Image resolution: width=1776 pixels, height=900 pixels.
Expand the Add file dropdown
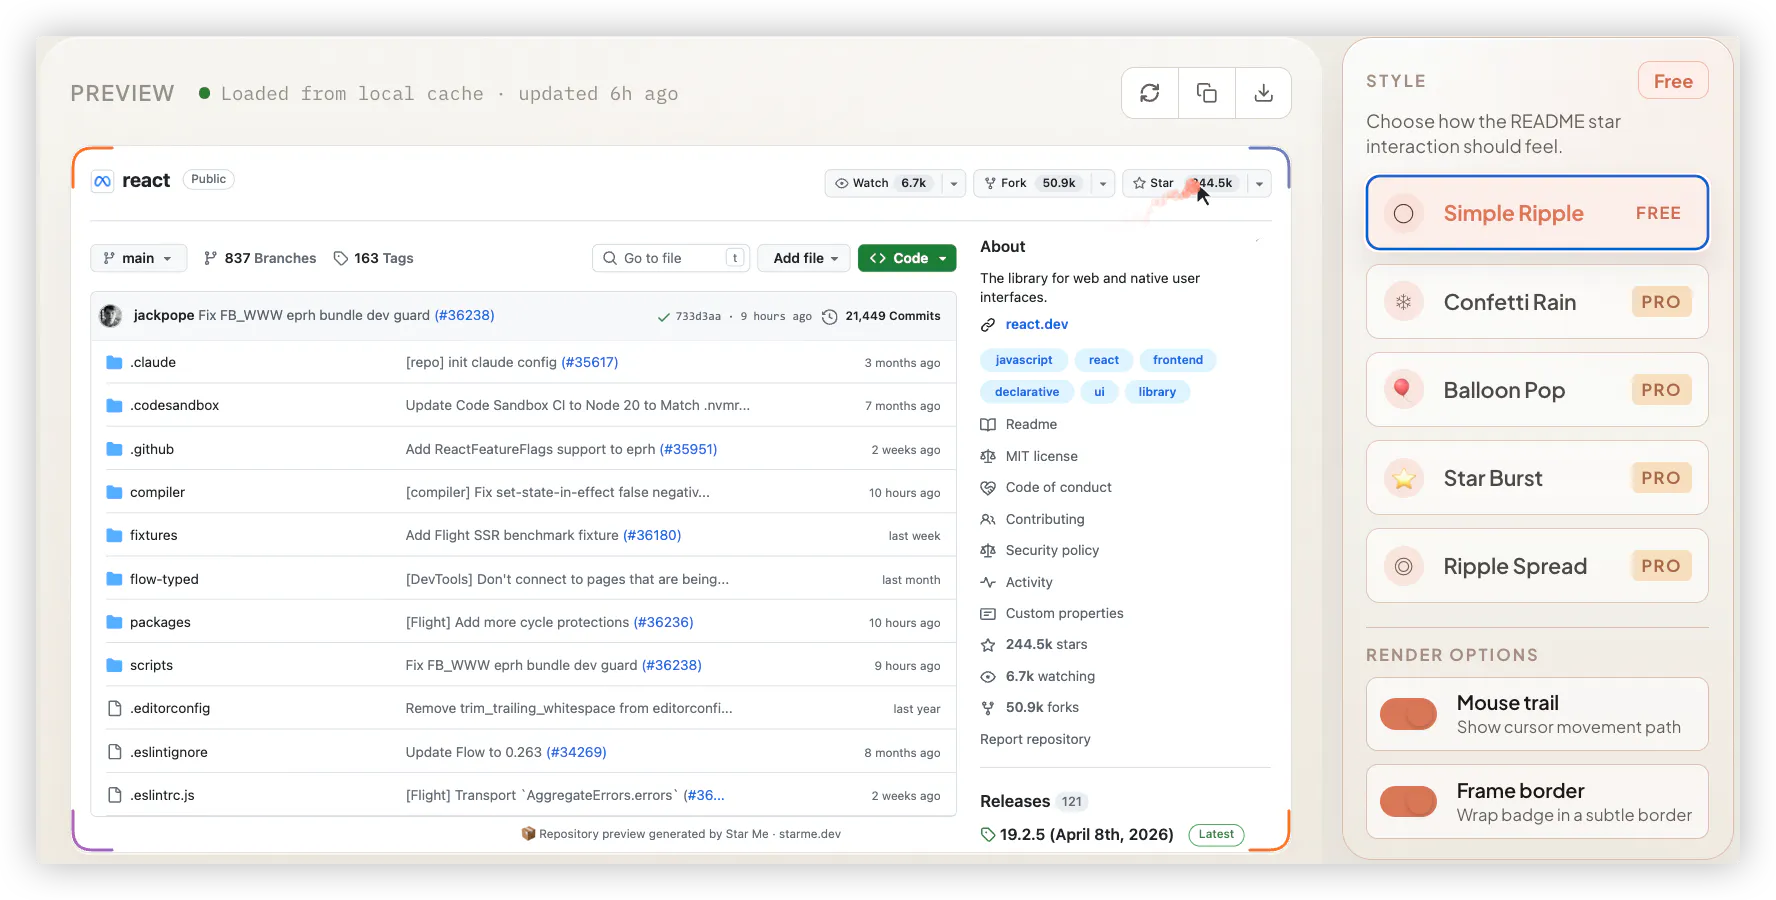pyautogui.click(x=805, y=258)
